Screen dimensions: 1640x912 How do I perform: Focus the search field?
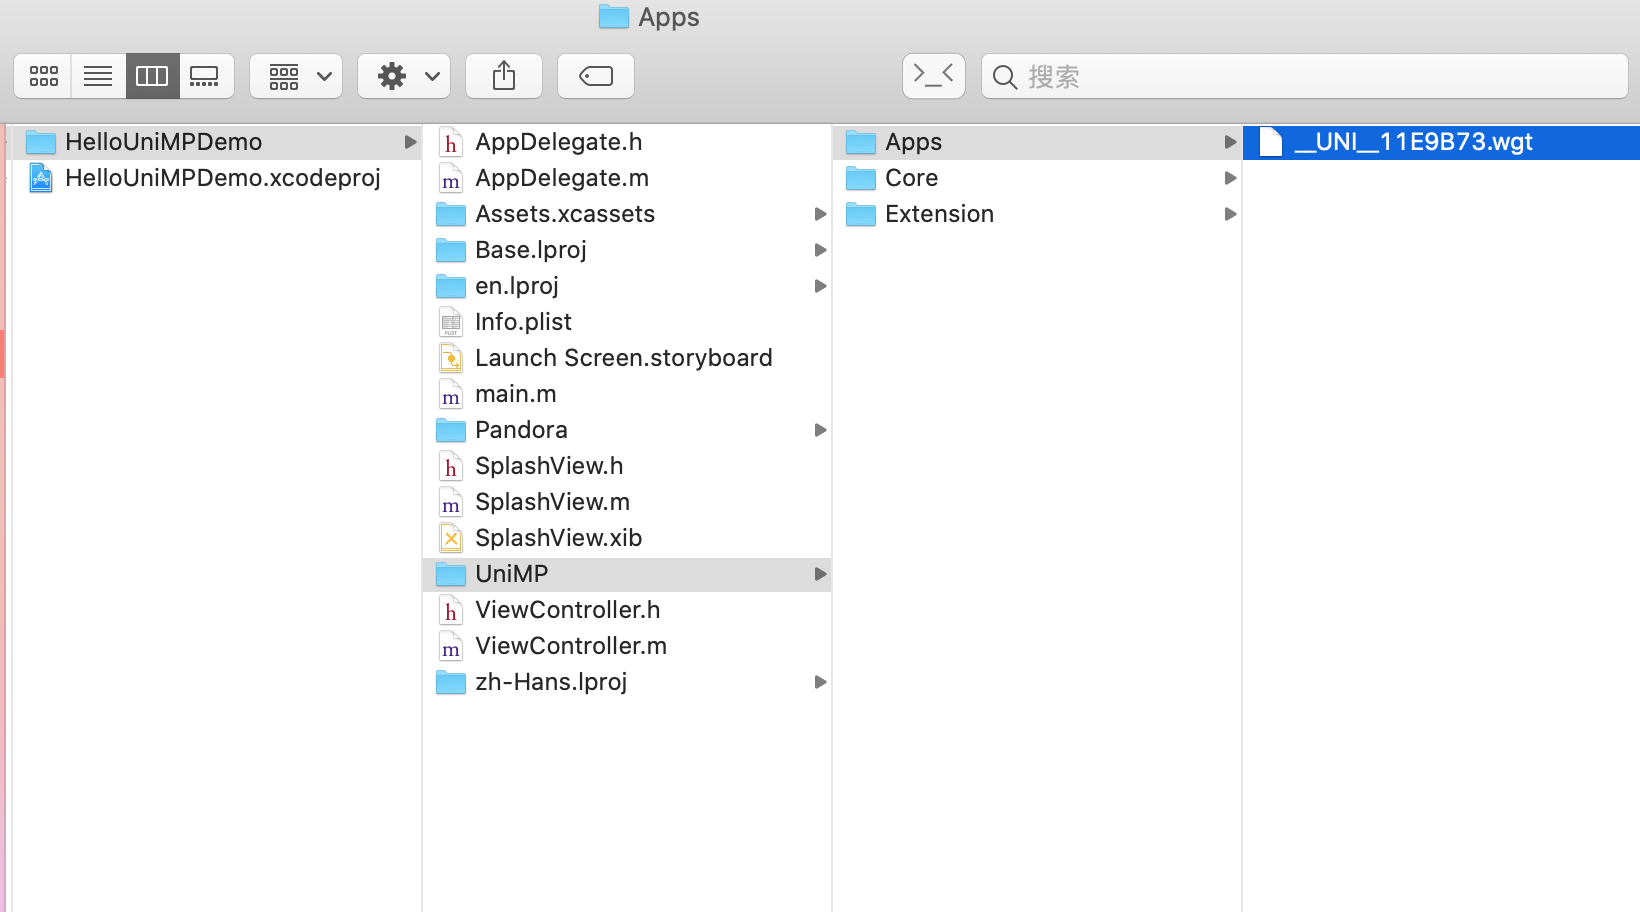pyautogui.click(x=1305, y=76)
